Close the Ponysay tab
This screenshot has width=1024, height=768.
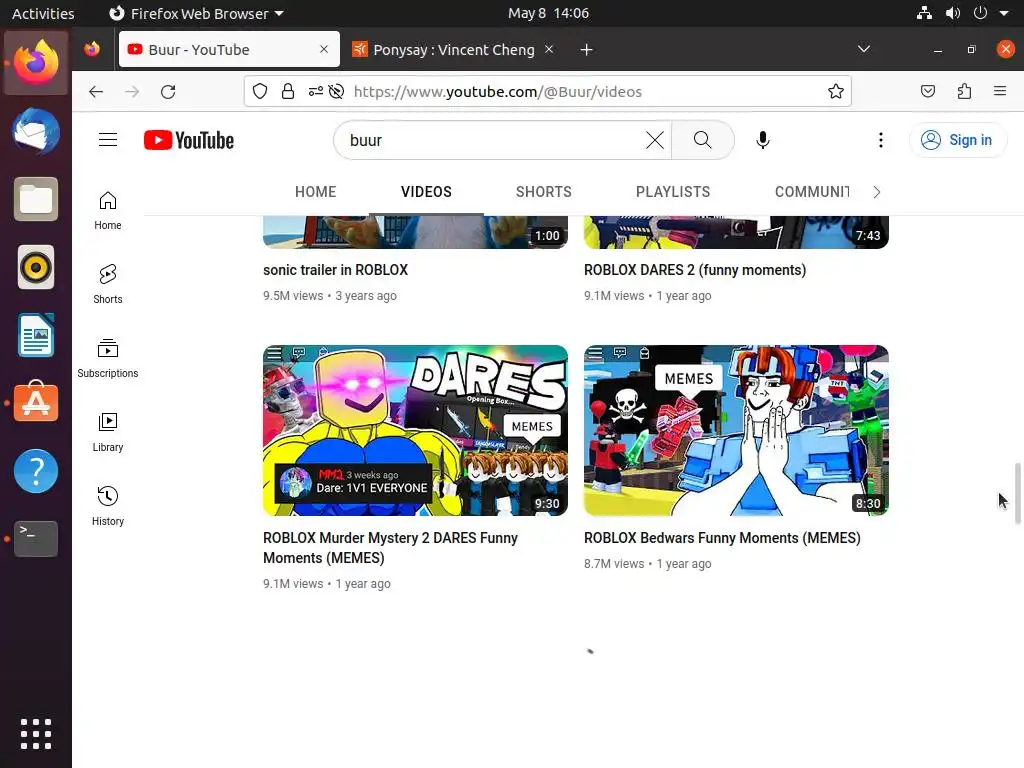(x=549, y=49)
